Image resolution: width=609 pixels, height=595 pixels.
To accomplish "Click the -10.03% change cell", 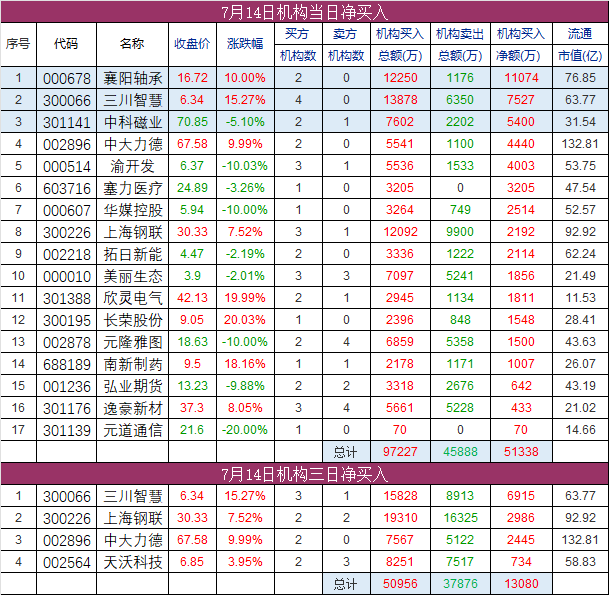I will tap(245, 166).
